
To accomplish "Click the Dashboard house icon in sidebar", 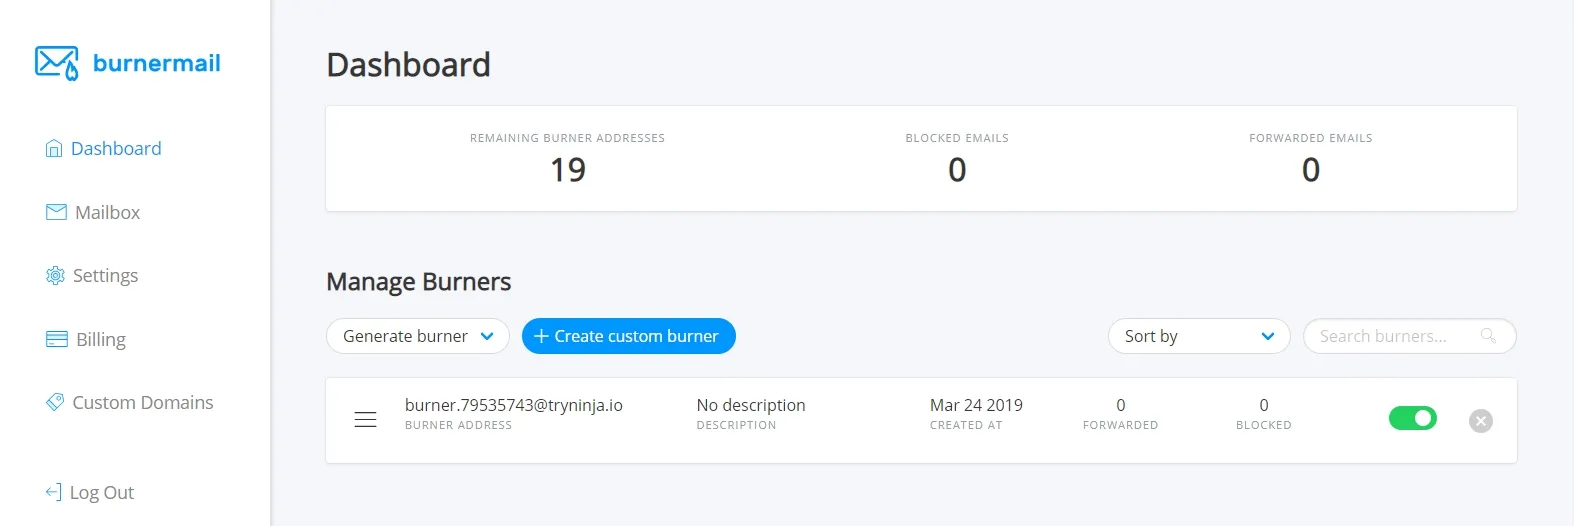I will tap(54, 149).
